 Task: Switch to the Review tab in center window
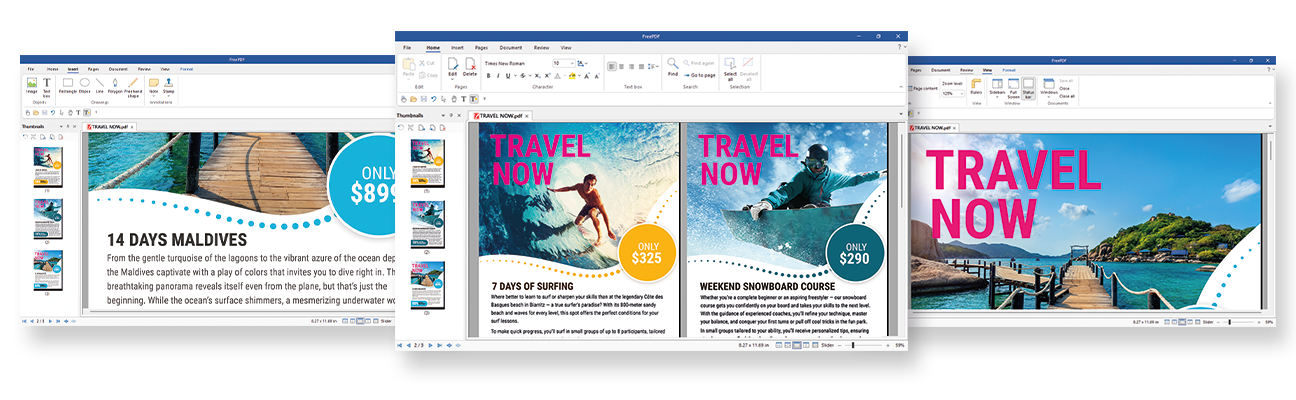point(541,47)
